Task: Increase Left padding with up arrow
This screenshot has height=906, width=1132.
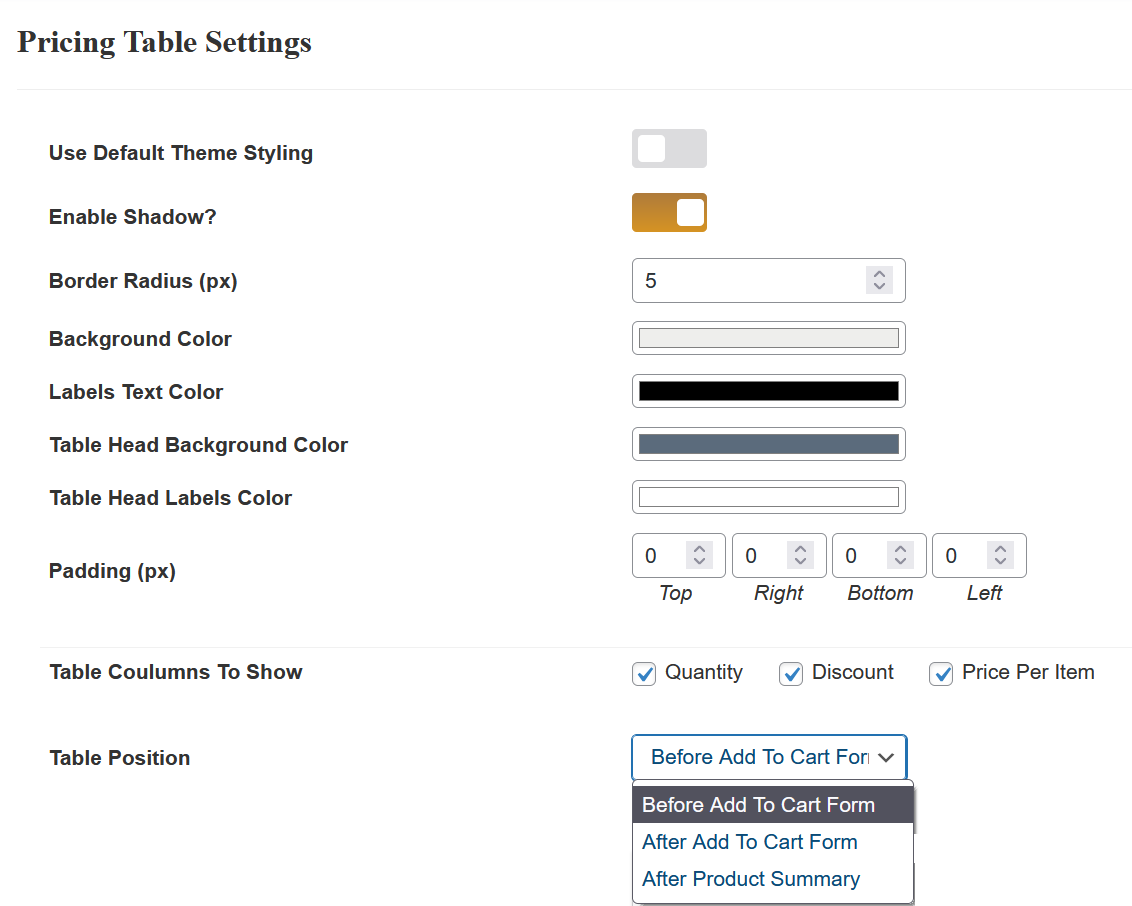Action: pos(1001,549)
